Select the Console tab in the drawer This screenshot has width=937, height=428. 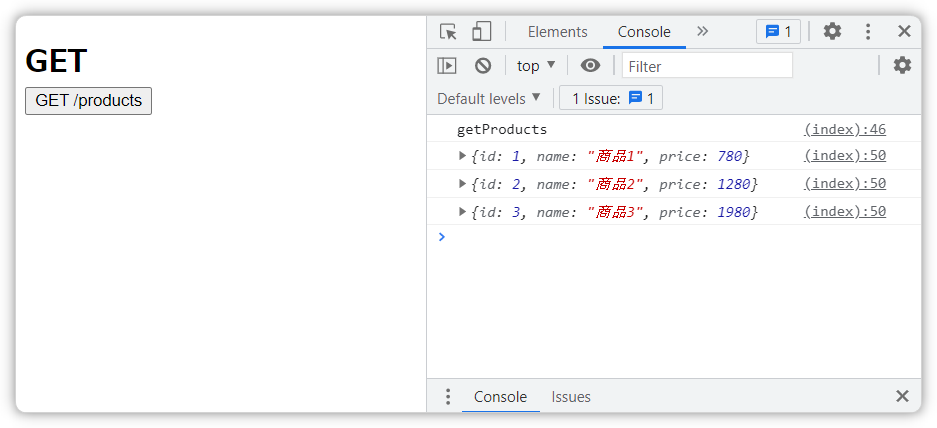(500, 397)
